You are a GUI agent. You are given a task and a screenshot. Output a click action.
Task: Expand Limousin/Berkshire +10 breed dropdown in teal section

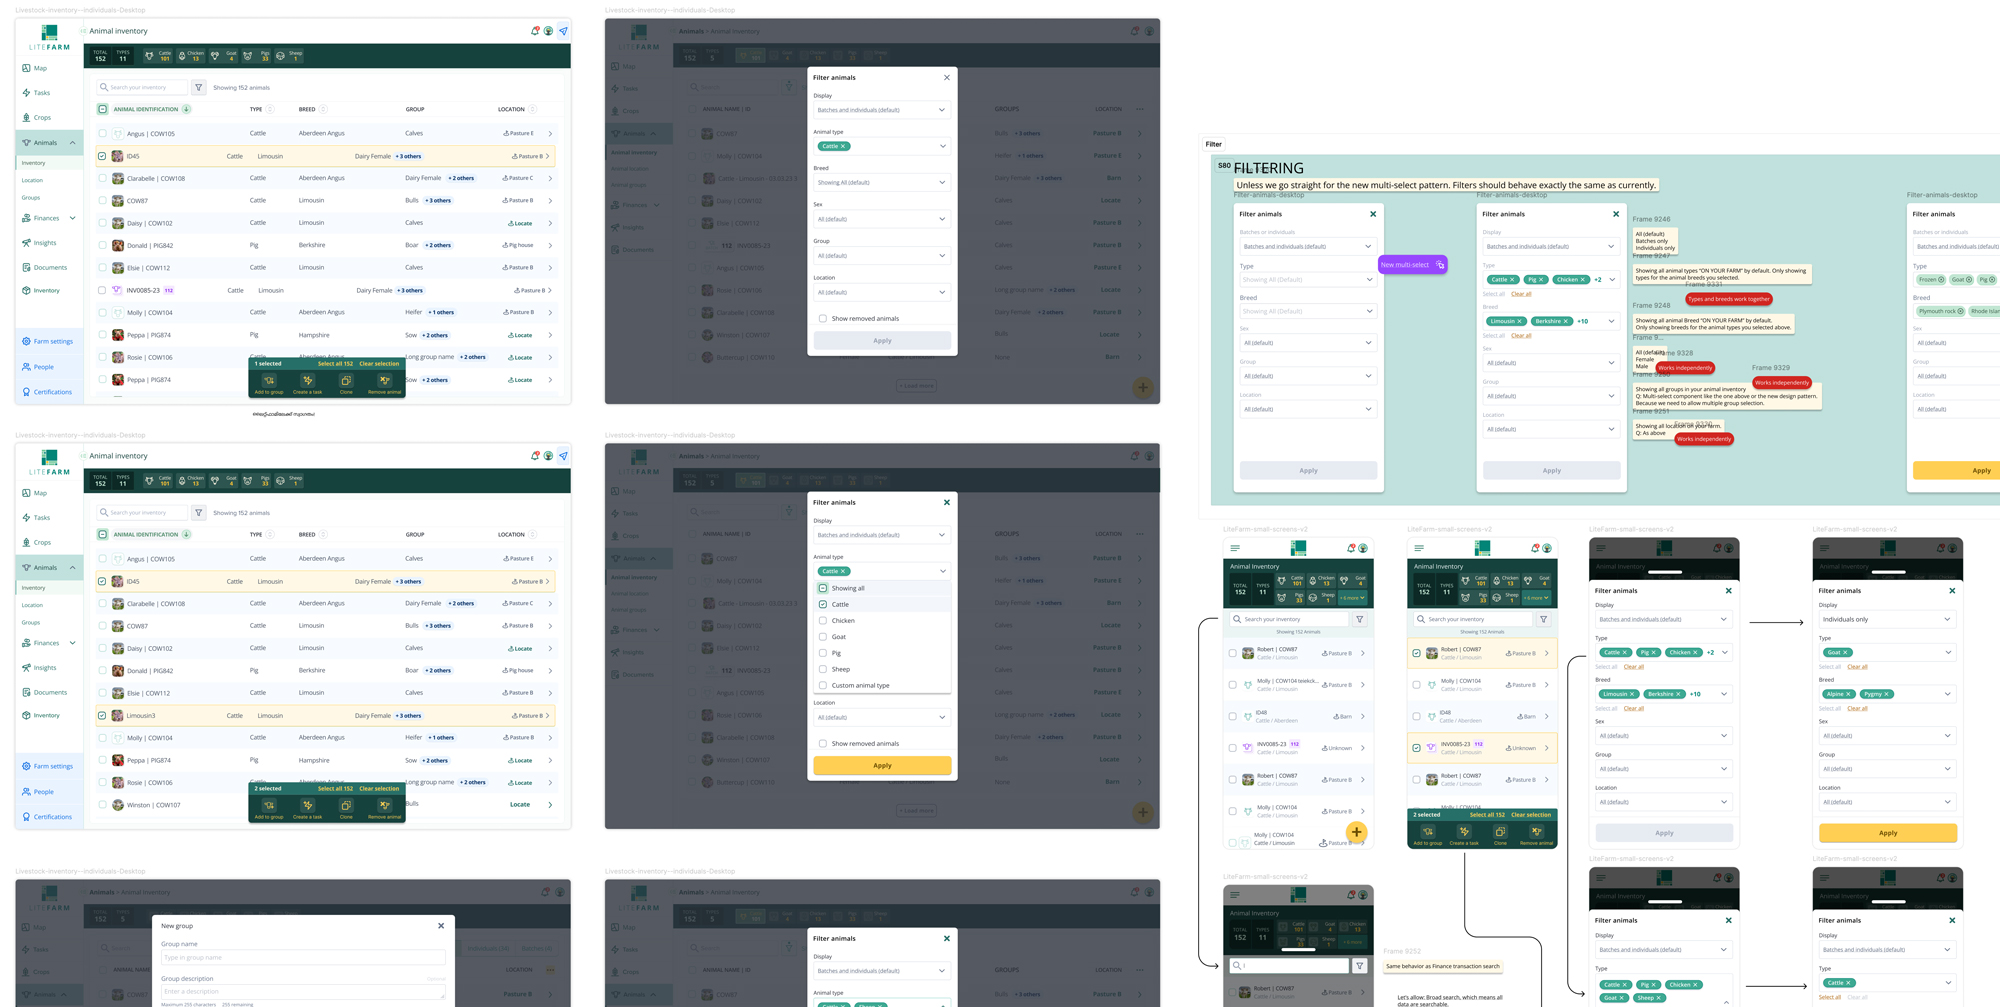(x=1612, y=321)
